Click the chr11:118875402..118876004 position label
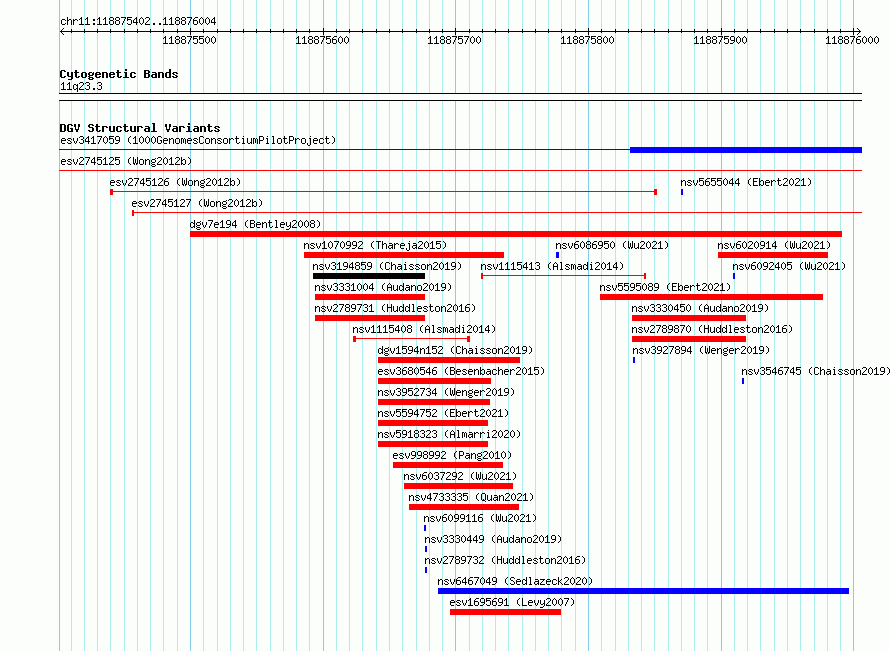The image size is (890, 651). (x=138, y=21)
